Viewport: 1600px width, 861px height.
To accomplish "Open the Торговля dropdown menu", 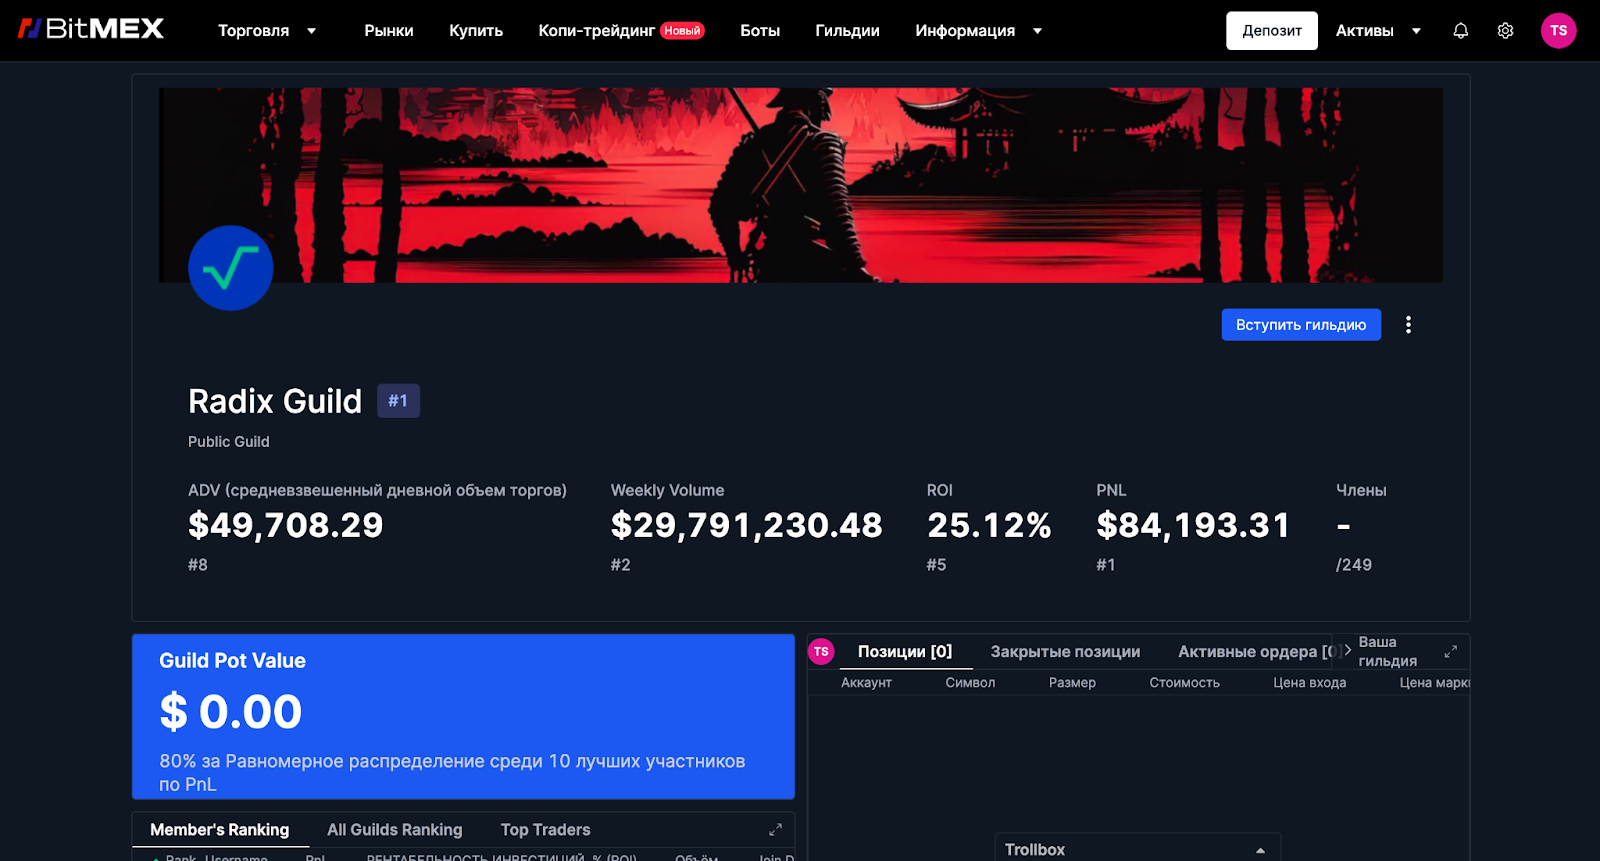I will coord(267,31).
